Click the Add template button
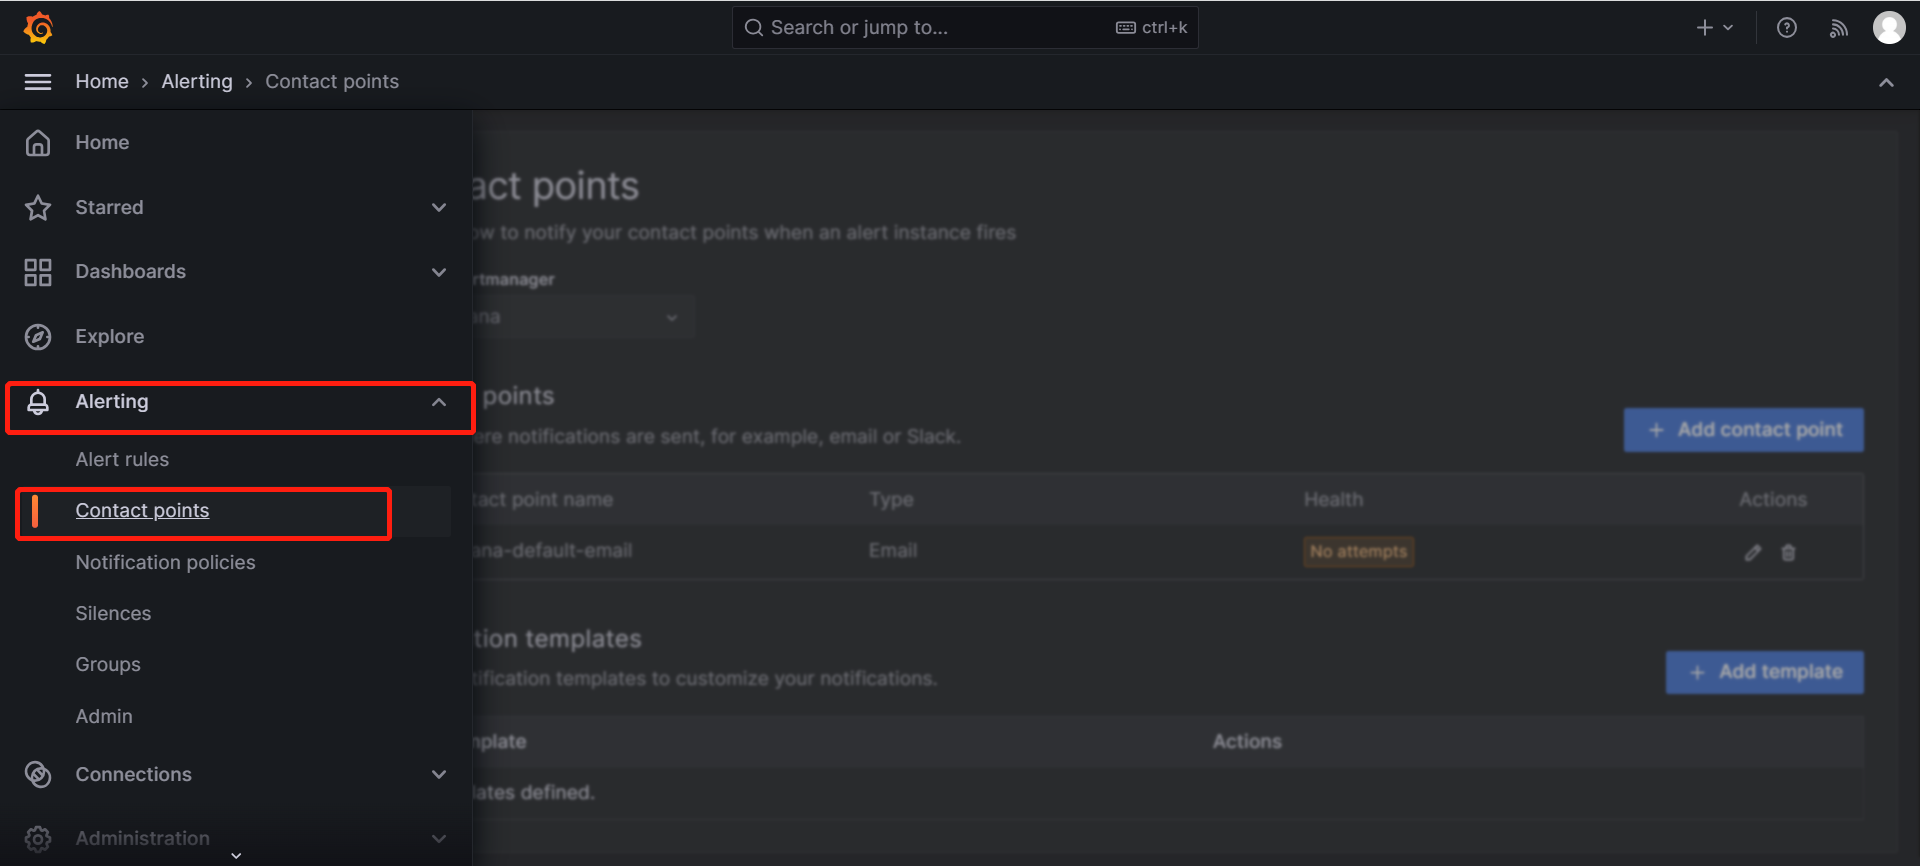Viewport: 1920px width, 866px height. click(1764, 672)
